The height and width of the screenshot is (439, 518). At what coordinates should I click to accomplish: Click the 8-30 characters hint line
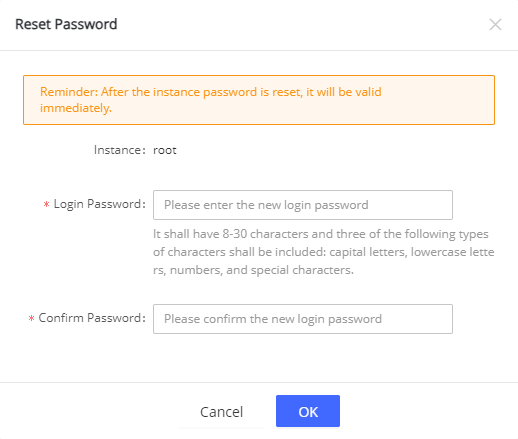tap(321, 234)
